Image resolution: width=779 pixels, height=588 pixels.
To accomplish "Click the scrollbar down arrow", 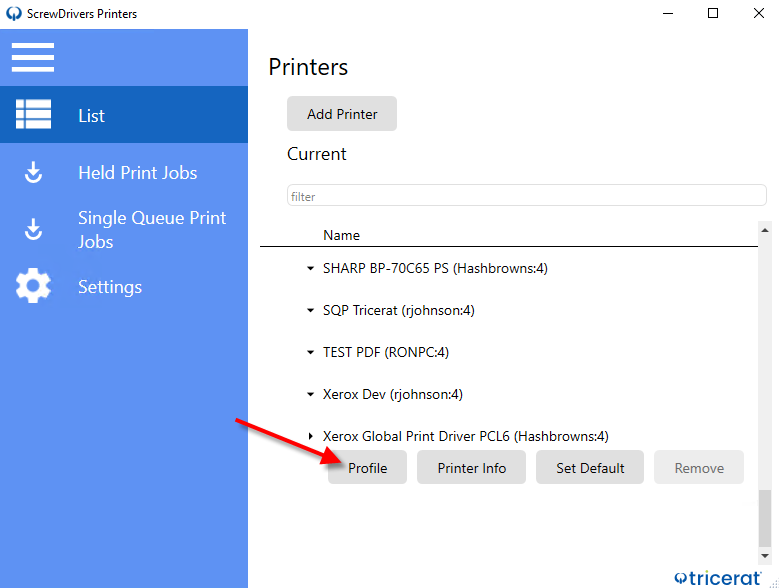I will (x=765, y=556).
